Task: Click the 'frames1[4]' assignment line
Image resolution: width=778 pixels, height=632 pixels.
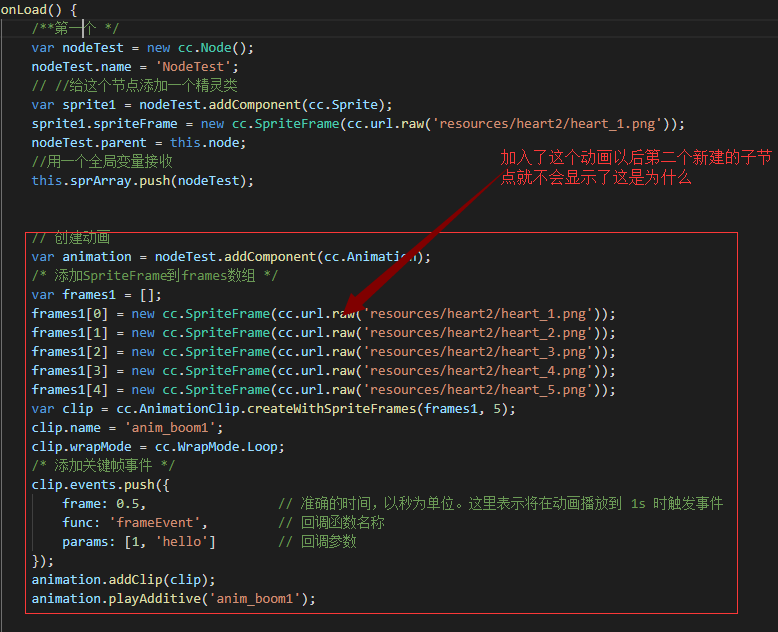Action: click(324, 389)
